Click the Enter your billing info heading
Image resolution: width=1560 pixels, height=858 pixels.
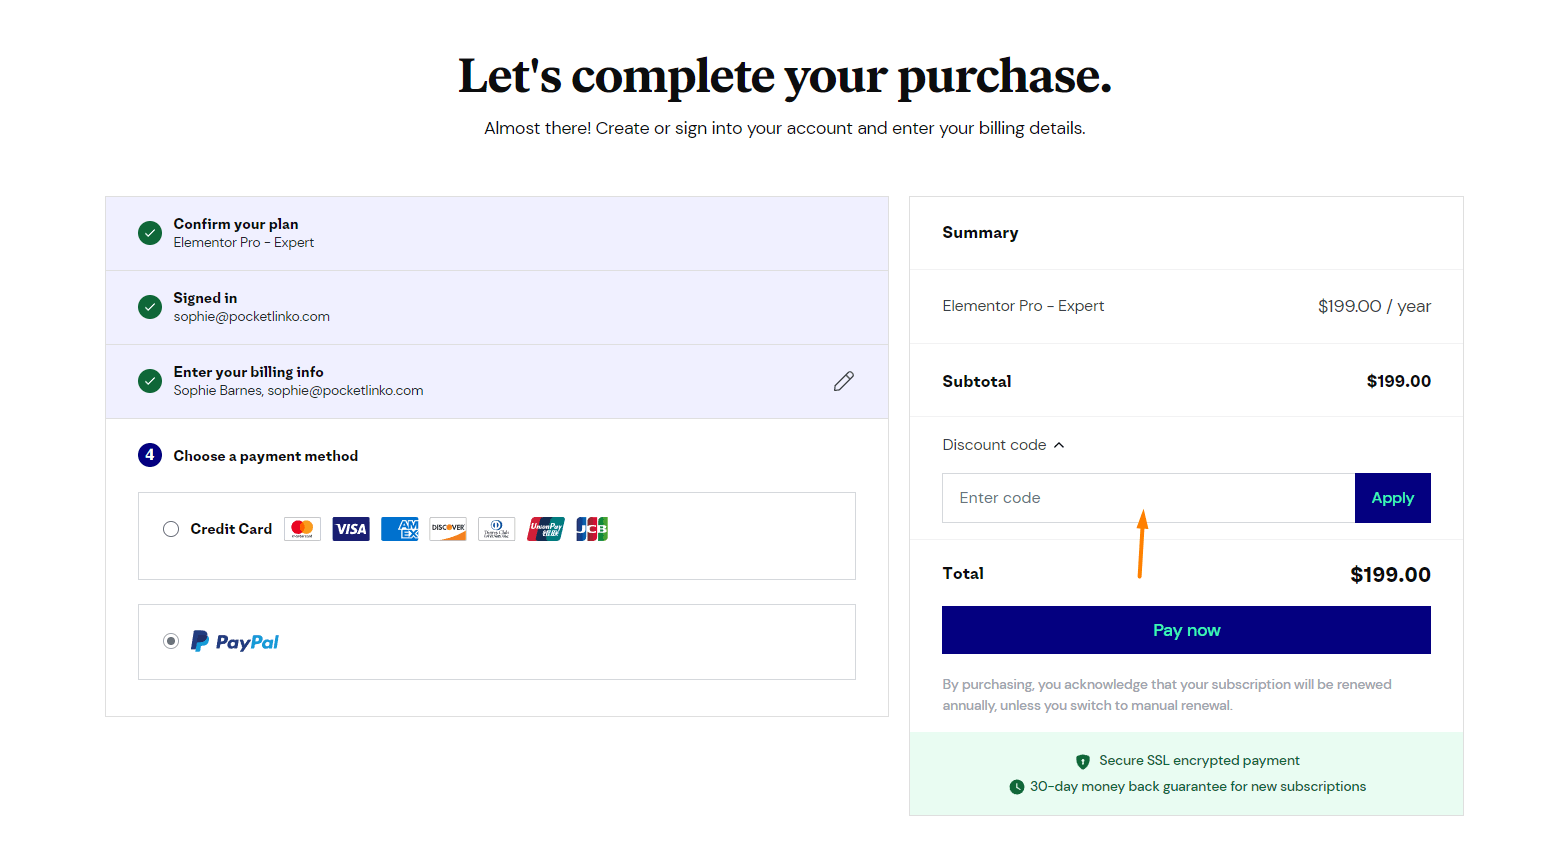coord(248,372)
